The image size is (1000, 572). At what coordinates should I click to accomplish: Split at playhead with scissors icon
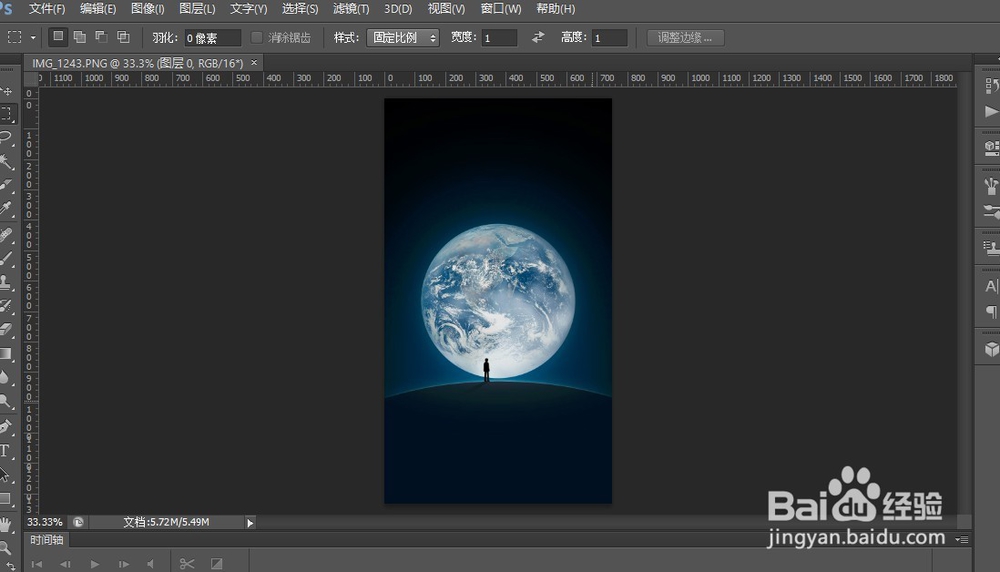coord(187,564)
